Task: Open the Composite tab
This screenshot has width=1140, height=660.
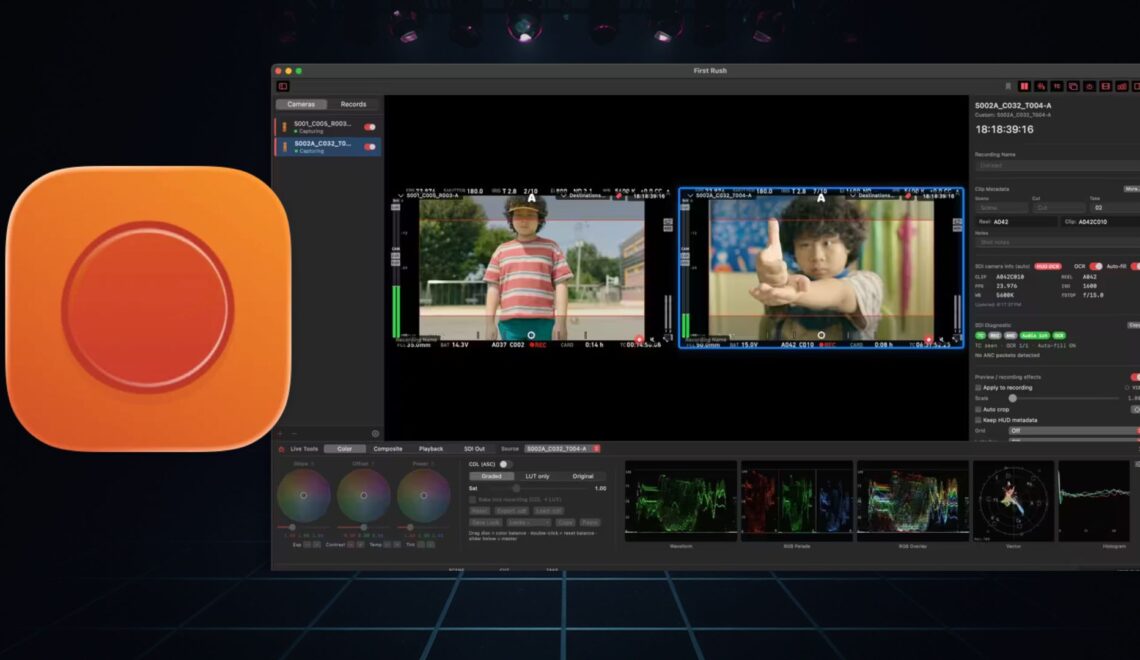Action: [x=388, y=448]
